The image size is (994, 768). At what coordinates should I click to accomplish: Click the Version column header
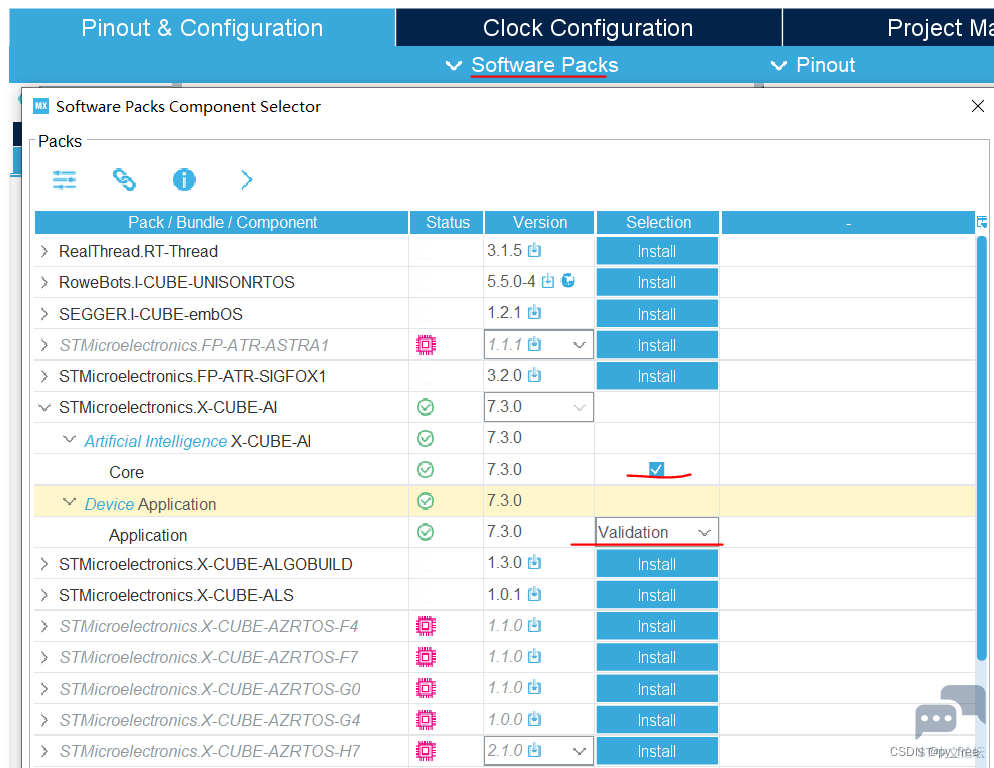(x=539, y=223)
